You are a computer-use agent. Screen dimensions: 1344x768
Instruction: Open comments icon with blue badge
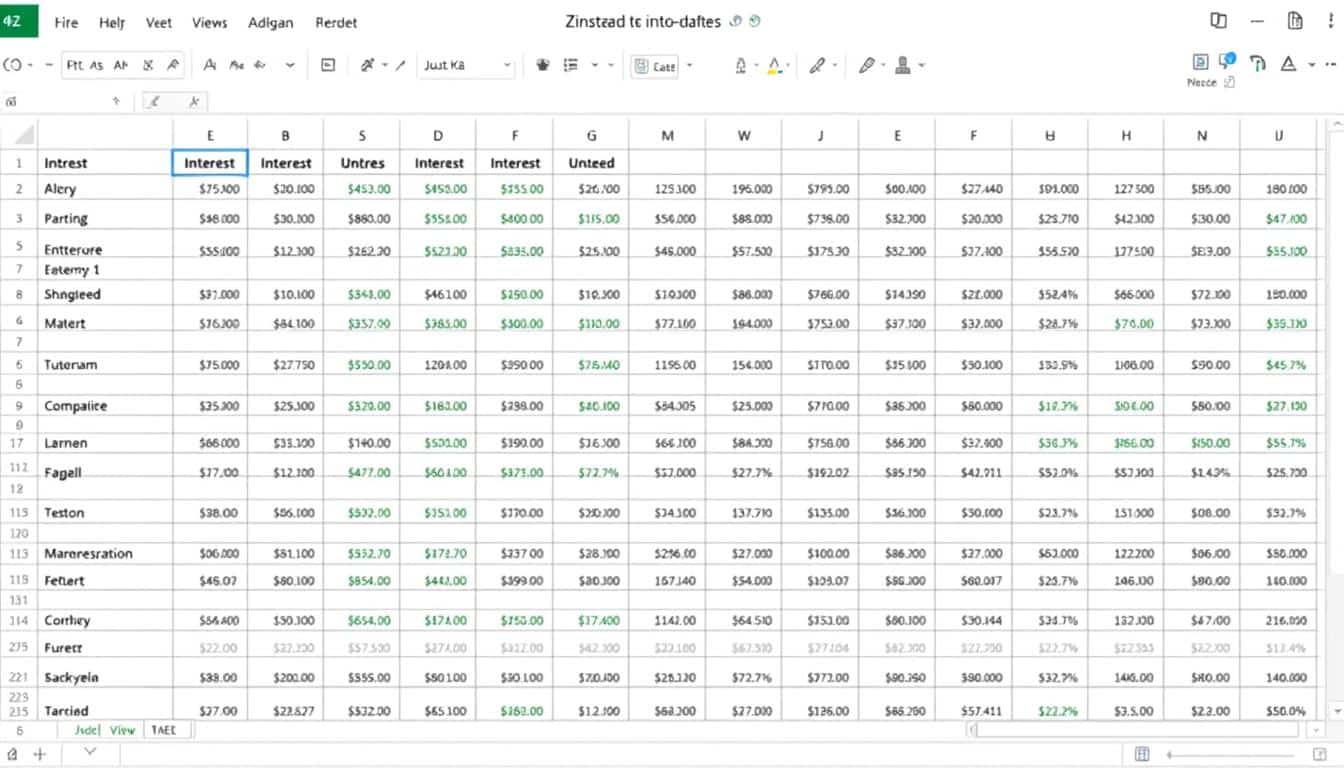coord(1227,62)
